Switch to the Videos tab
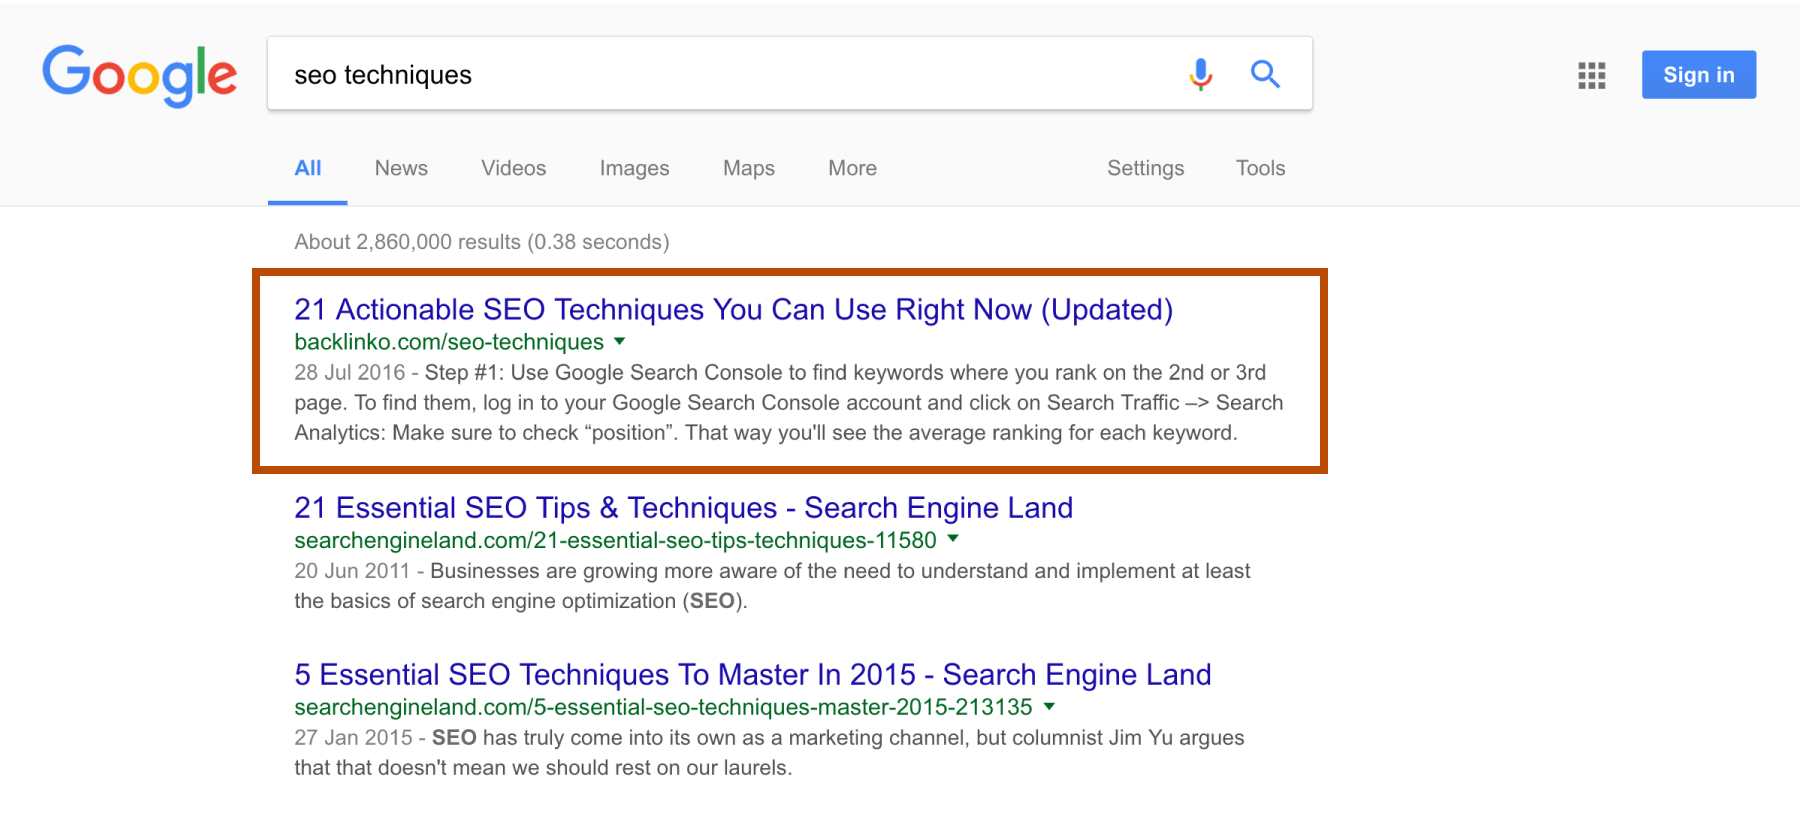The height and width of the screenshot is (820, 1800). point(513,168)
